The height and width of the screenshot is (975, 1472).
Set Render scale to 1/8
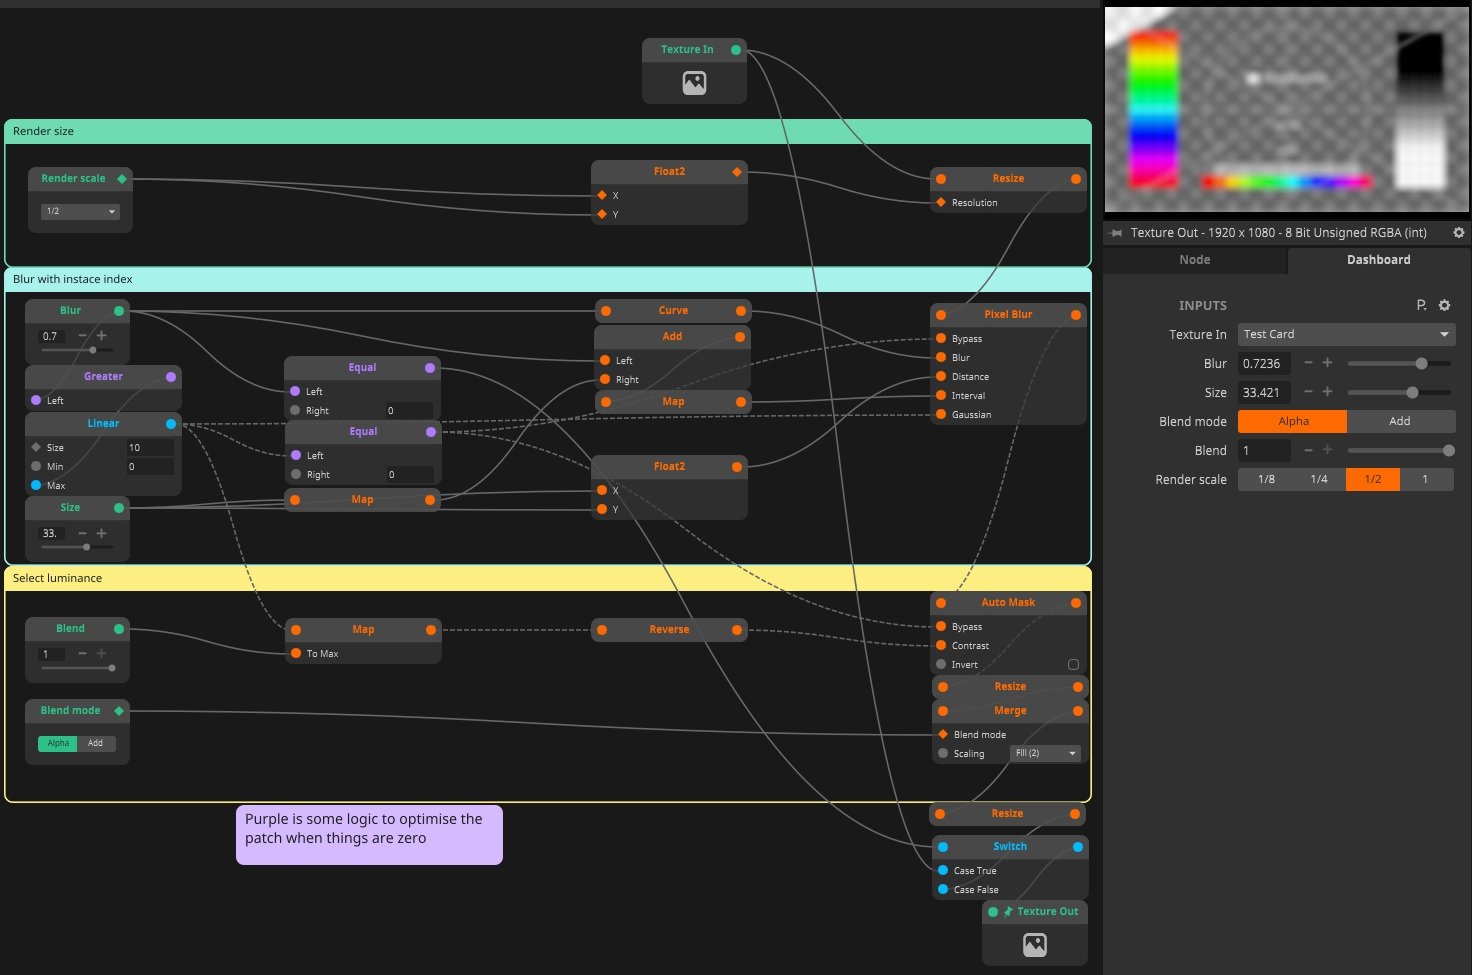(x=1266, y=479)
